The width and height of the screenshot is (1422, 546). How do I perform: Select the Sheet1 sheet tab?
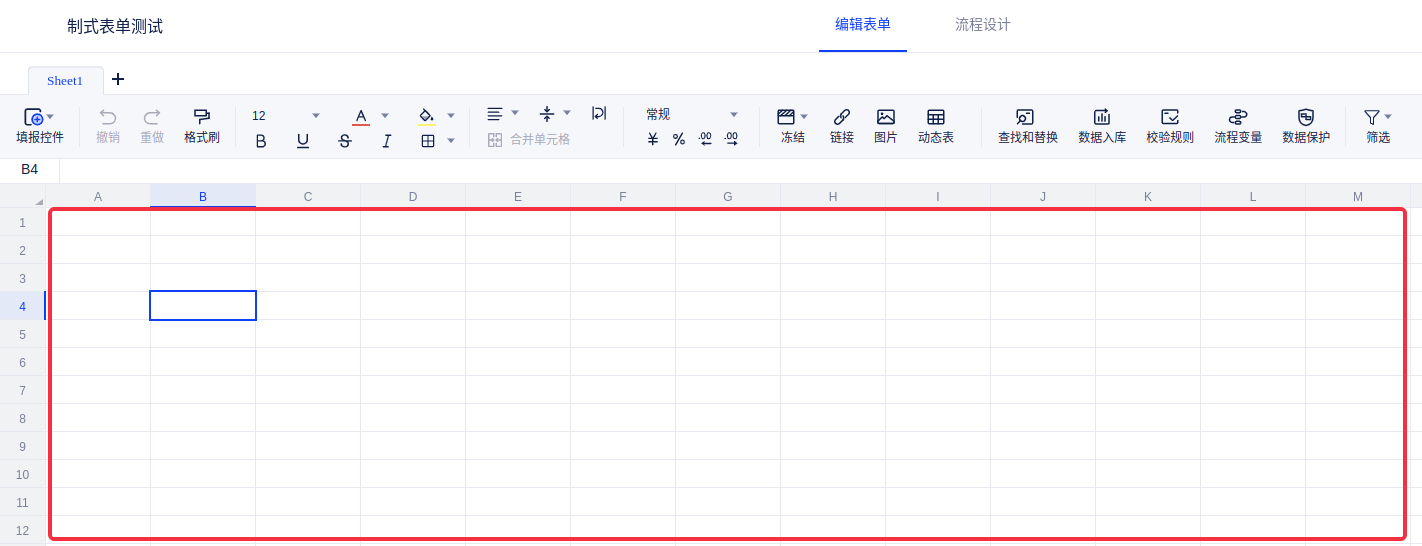point(65,81)
